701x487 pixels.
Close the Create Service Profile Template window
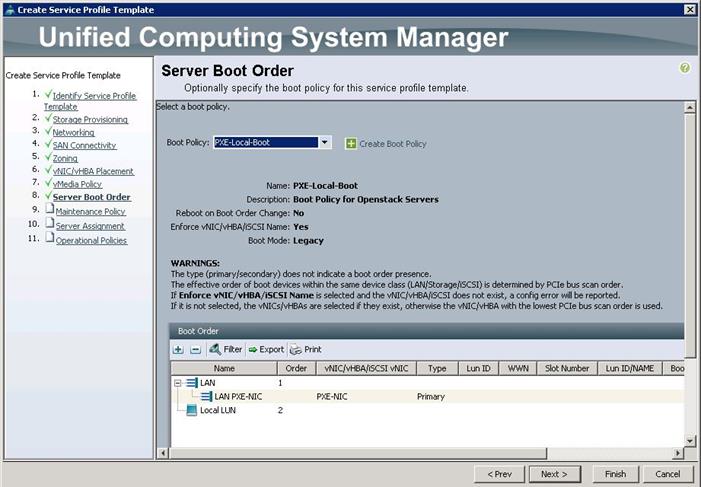pyautogui.click(x=690, y=9)
